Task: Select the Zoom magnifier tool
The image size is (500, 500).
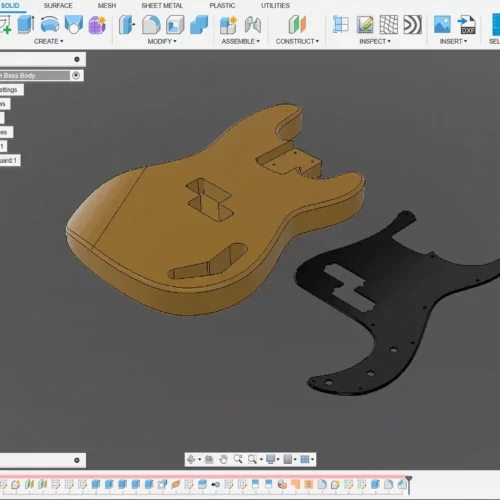Action: point(238,459)
